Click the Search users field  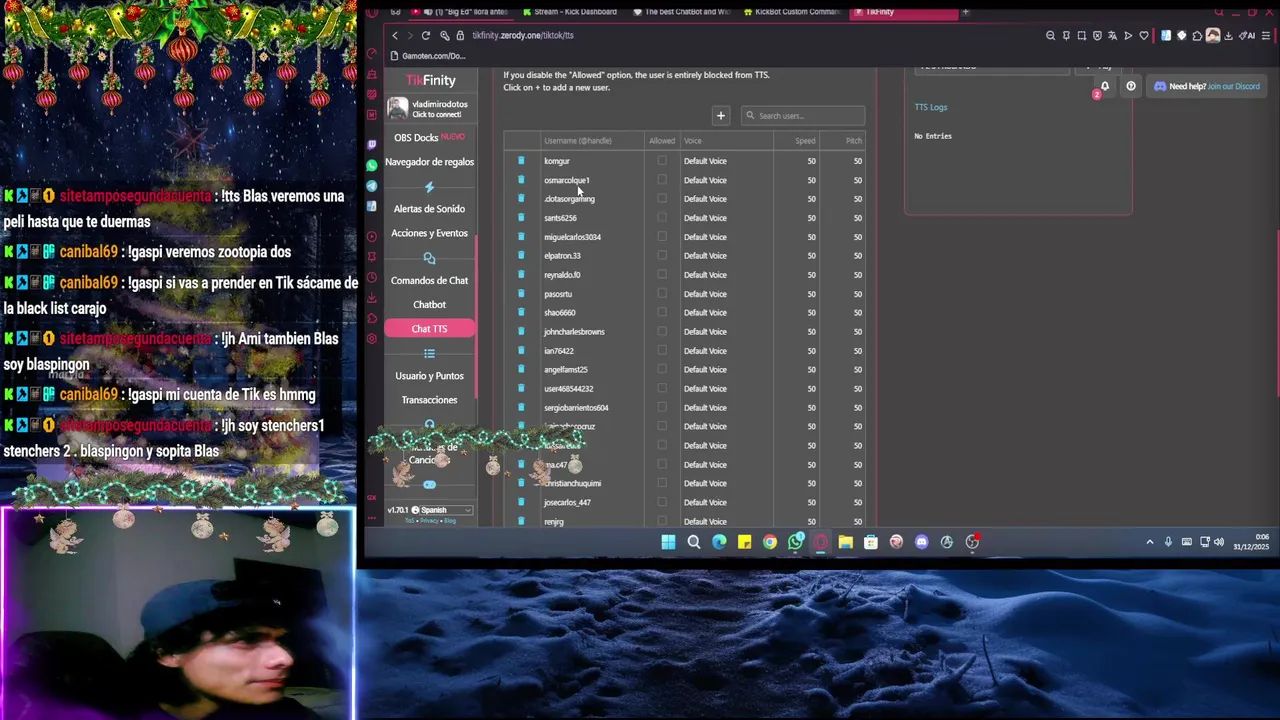tap(803, 116)
